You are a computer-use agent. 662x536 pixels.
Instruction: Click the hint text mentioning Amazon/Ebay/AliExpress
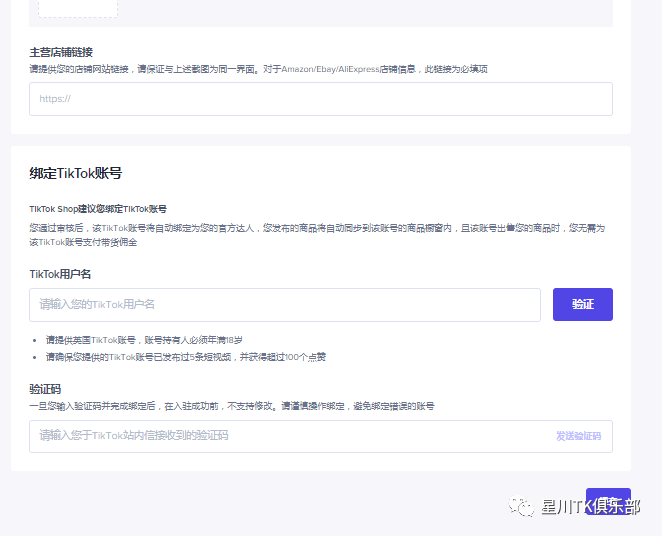coord(258,69)
